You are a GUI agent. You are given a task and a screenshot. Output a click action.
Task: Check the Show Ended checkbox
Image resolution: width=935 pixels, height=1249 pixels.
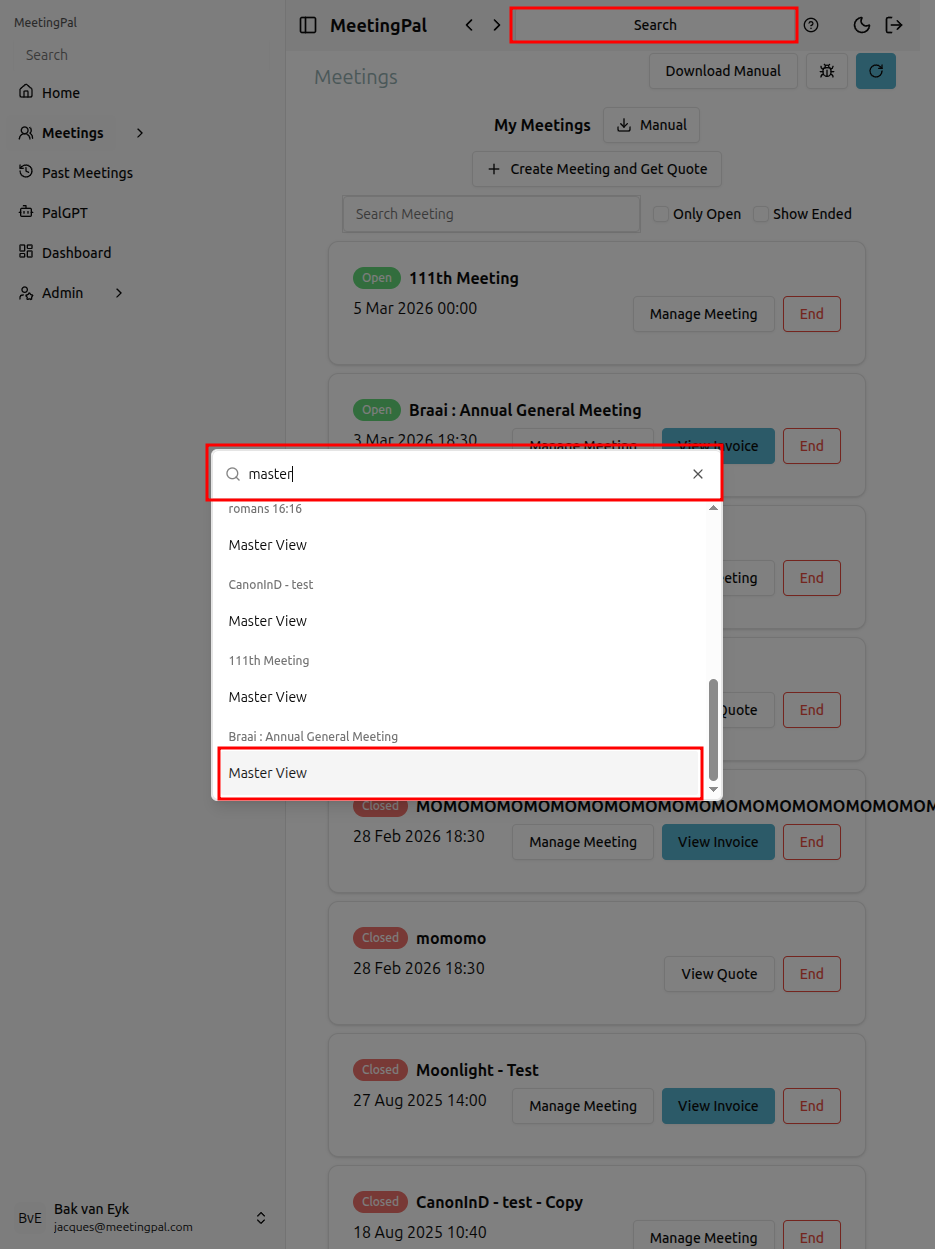pos(760,213)
